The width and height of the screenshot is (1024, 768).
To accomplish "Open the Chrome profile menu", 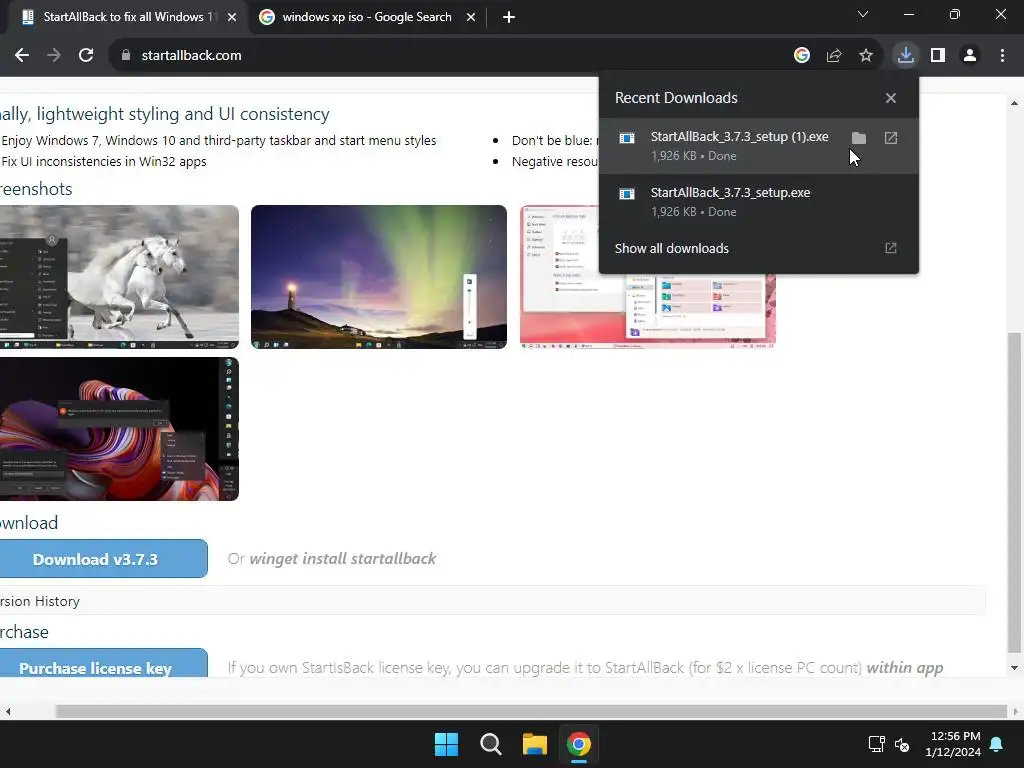I will 970,56.
